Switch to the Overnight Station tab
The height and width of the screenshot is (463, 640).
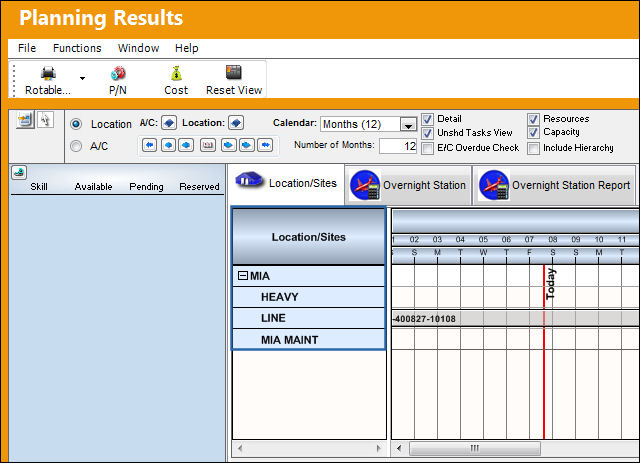(x=408, y=185)
